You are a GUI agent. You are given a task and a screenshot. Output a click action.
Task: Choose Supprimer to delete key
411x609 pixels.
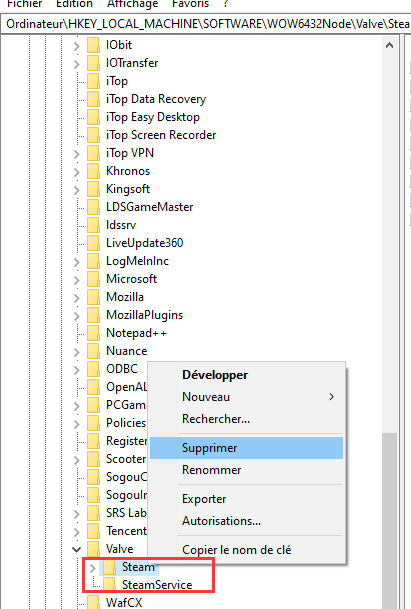click(x=247, y=448)
